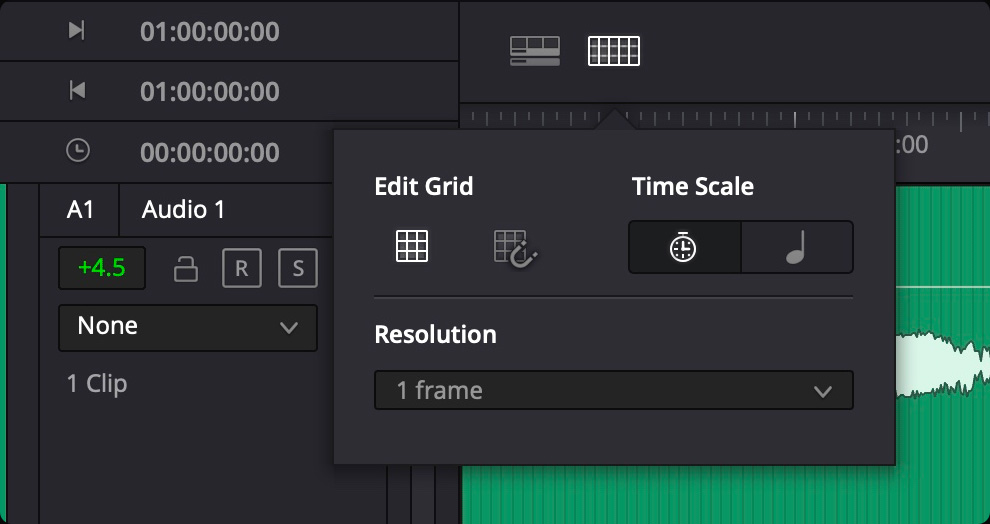The height and width of the screenshot is (524, 990).
Task: Click the grid options icon
Action: click(613, 51)
